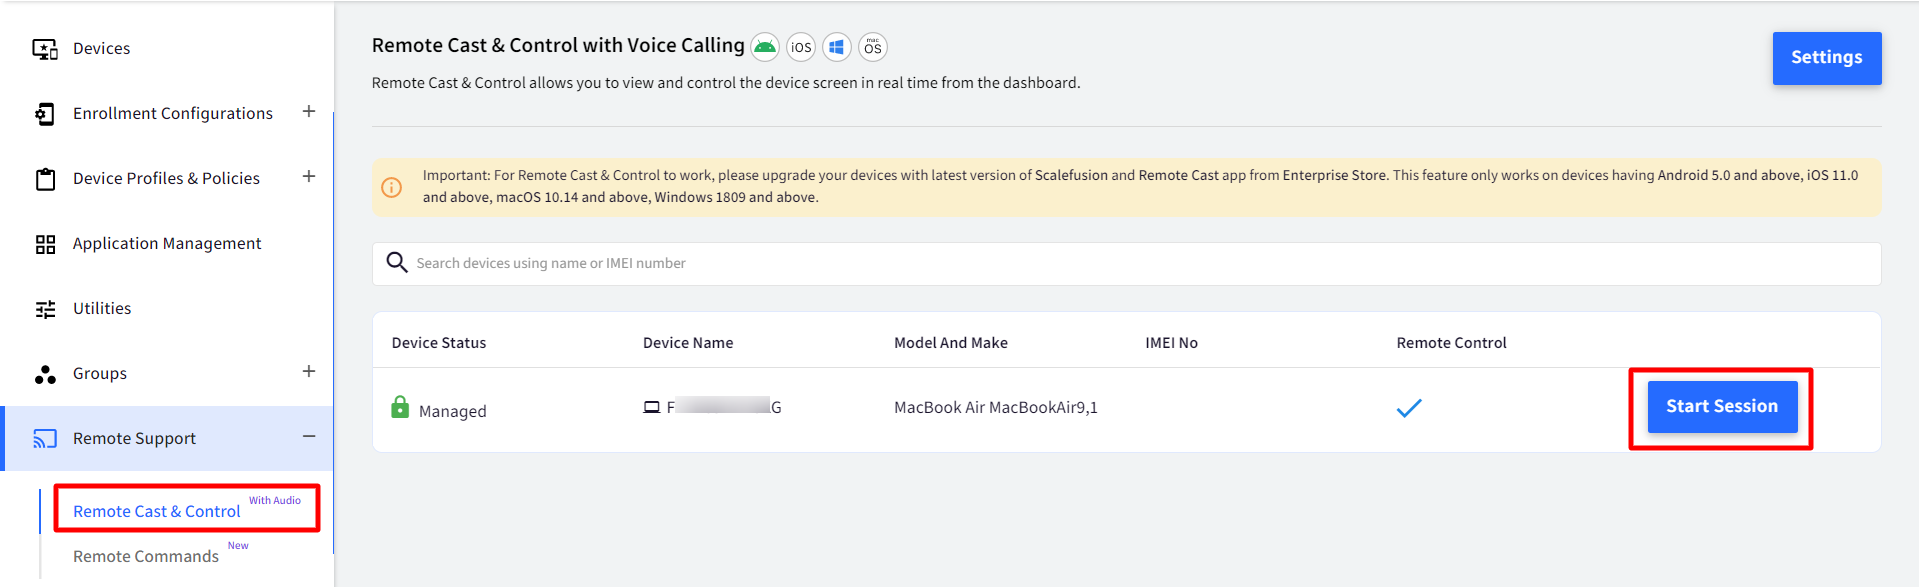The height and width of the screenshot is (587, 1919).
Task: Click the blue Remote Control checkmark
Action: click(x=1409, y=407)
